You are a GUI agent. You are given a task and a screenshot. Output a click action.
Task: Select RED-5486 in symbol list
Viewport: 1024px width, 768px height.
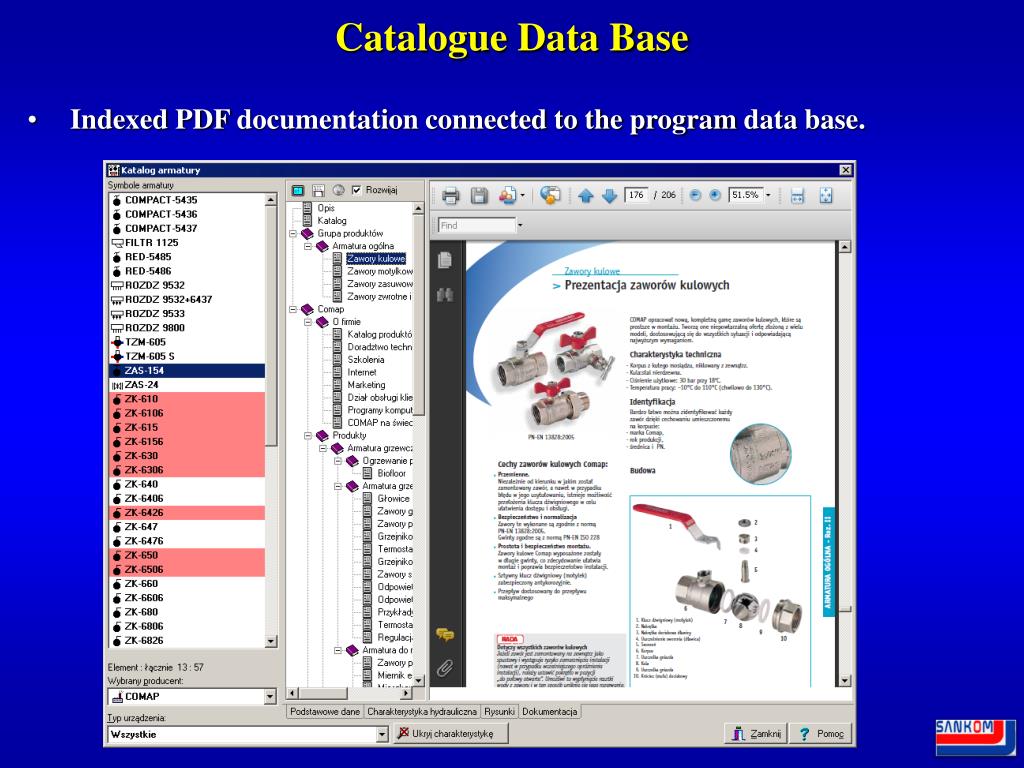187,271
